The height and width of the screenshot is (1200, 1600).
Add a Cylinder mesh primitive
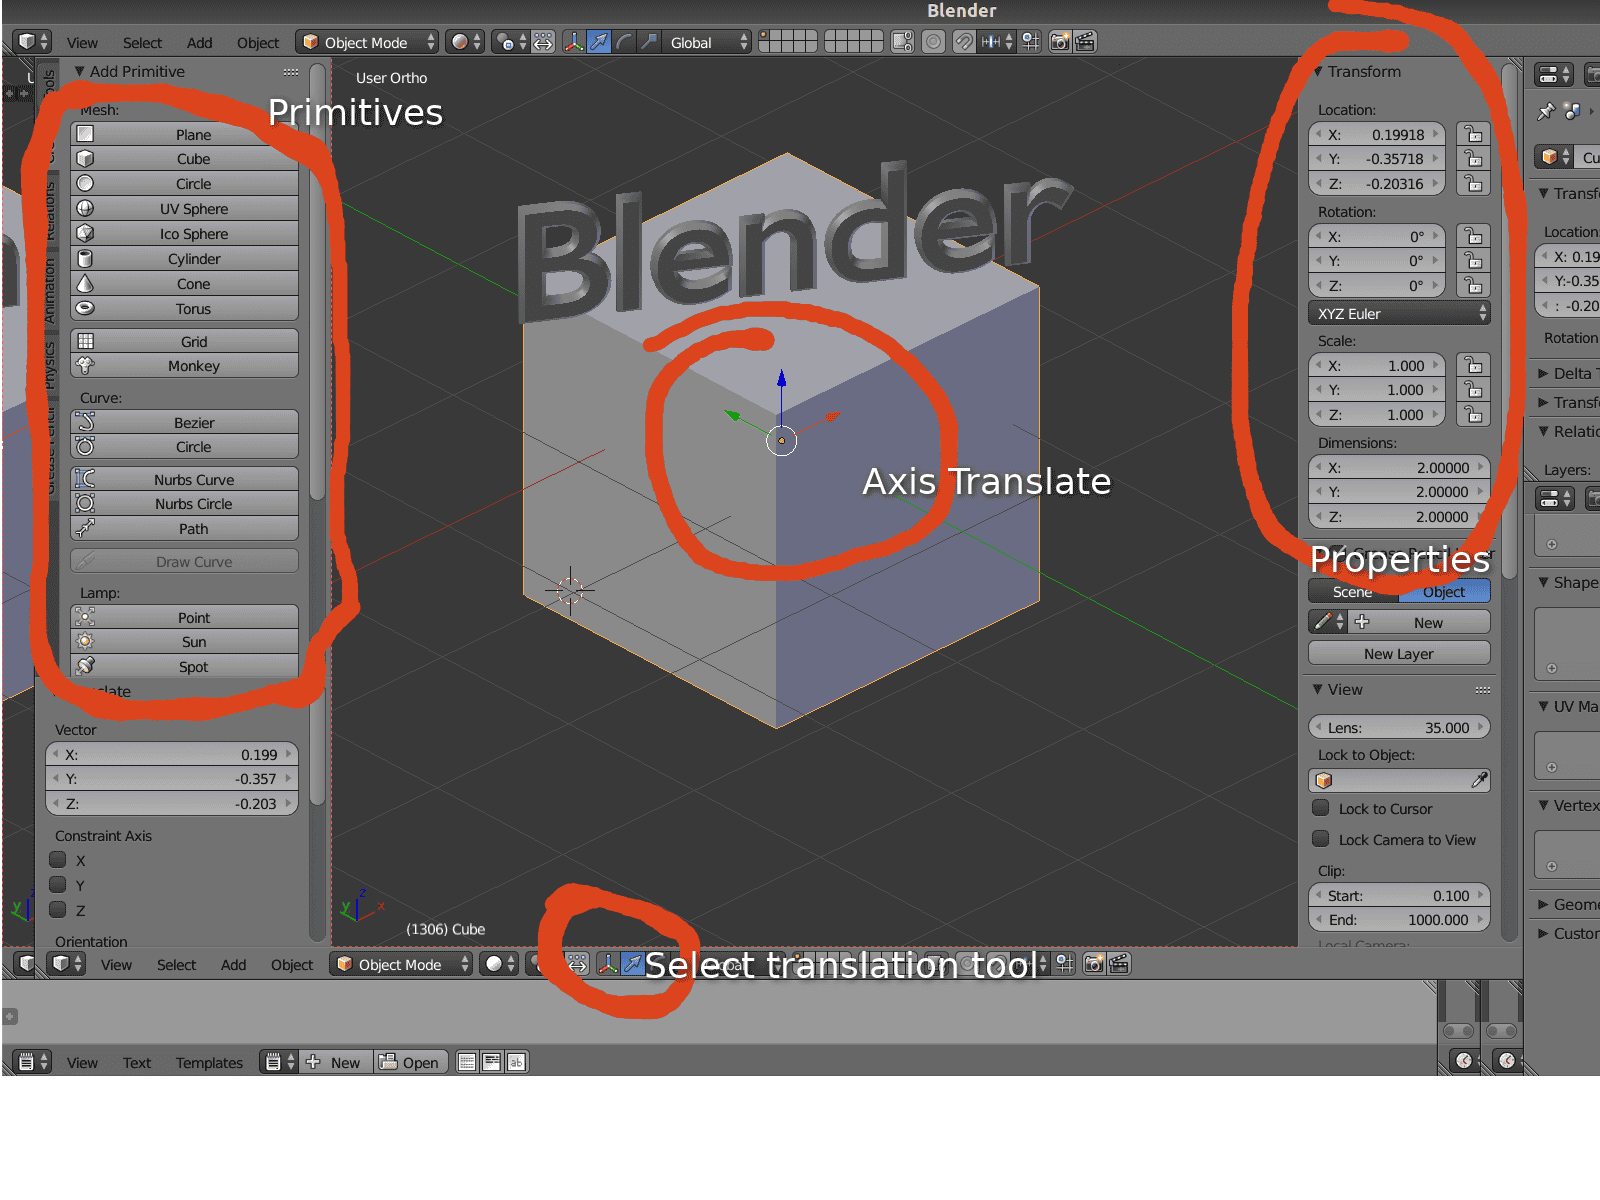[x=185, y=259]
